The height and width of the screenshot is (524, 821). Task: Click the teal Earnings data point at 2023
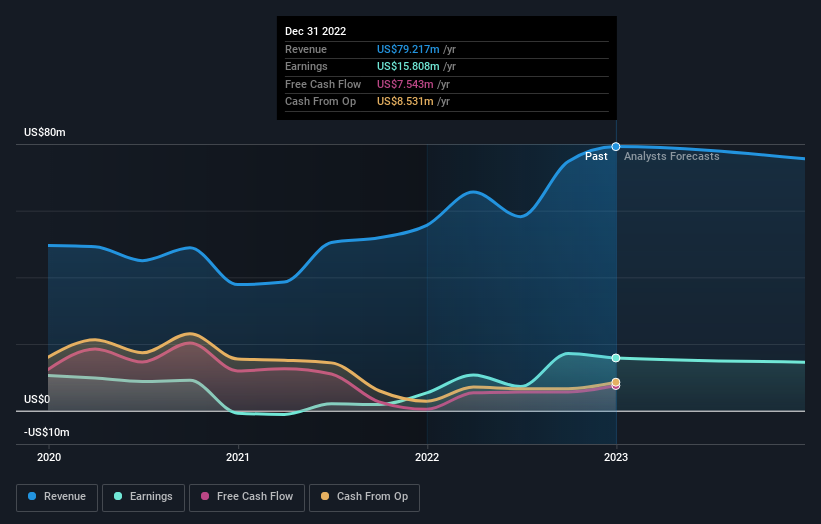point(616,358)
